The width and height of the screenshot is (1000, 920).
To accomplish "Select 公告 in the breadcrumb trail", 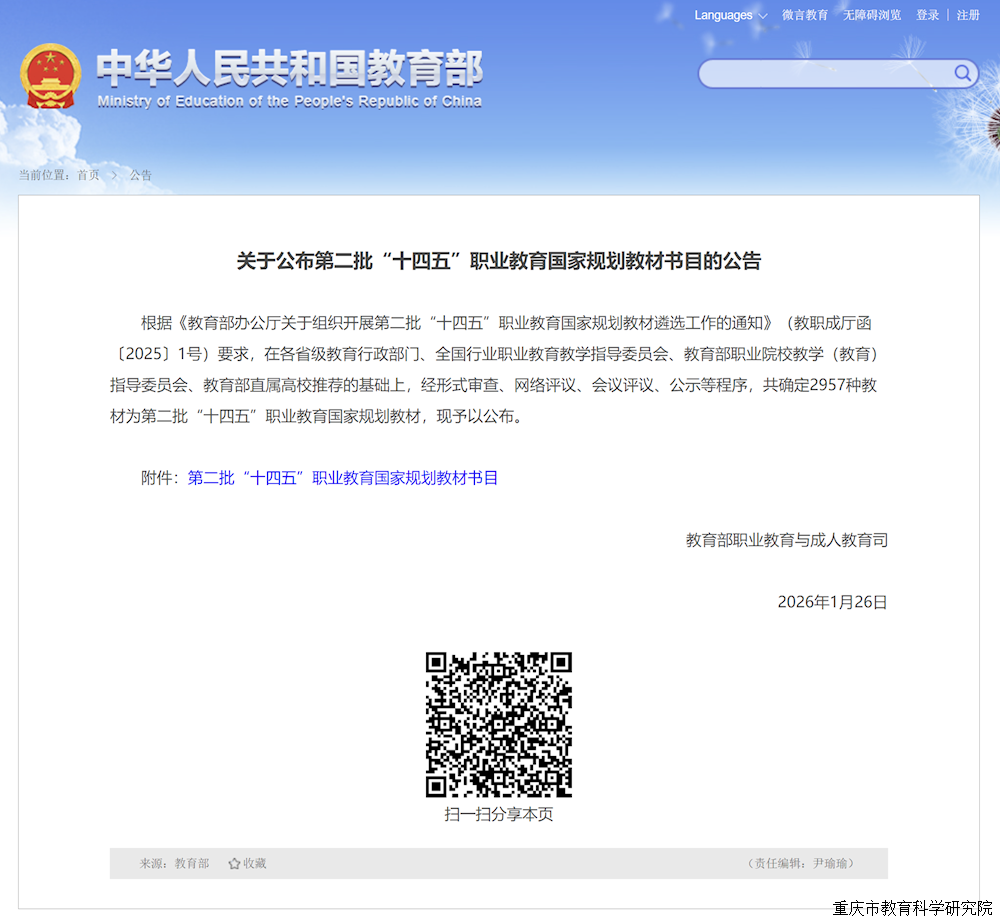I will pos(139,175).
